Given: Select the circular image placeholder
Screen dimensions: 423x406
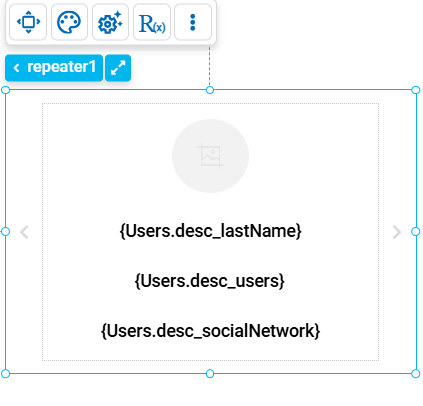Looking at the screenshot, I should (x=210, y=156).
